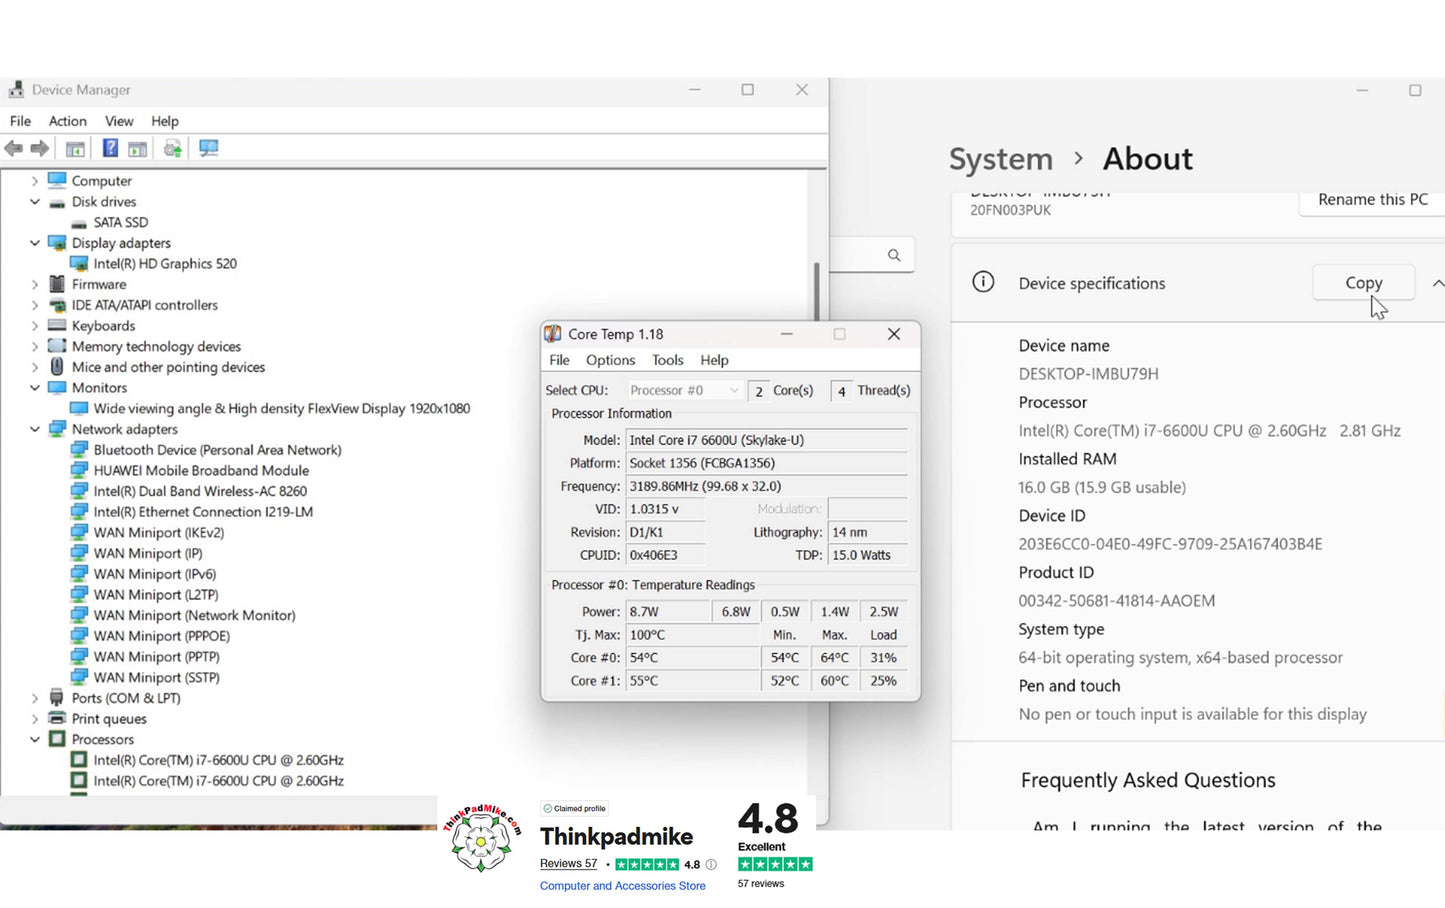
Task: Click the HUAWEI Mobile Broadband Module icon
Action: click(79, 470)
